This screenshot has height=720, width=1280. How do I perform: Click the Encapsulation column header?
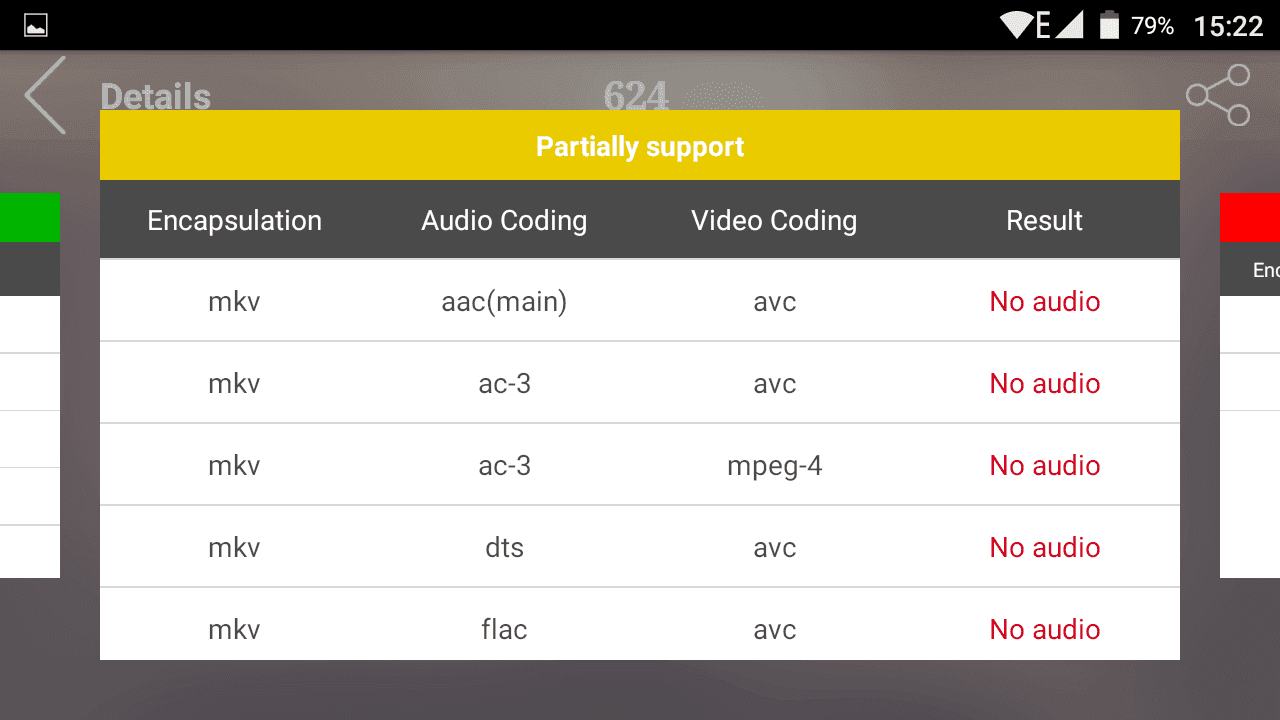point(235,221)
